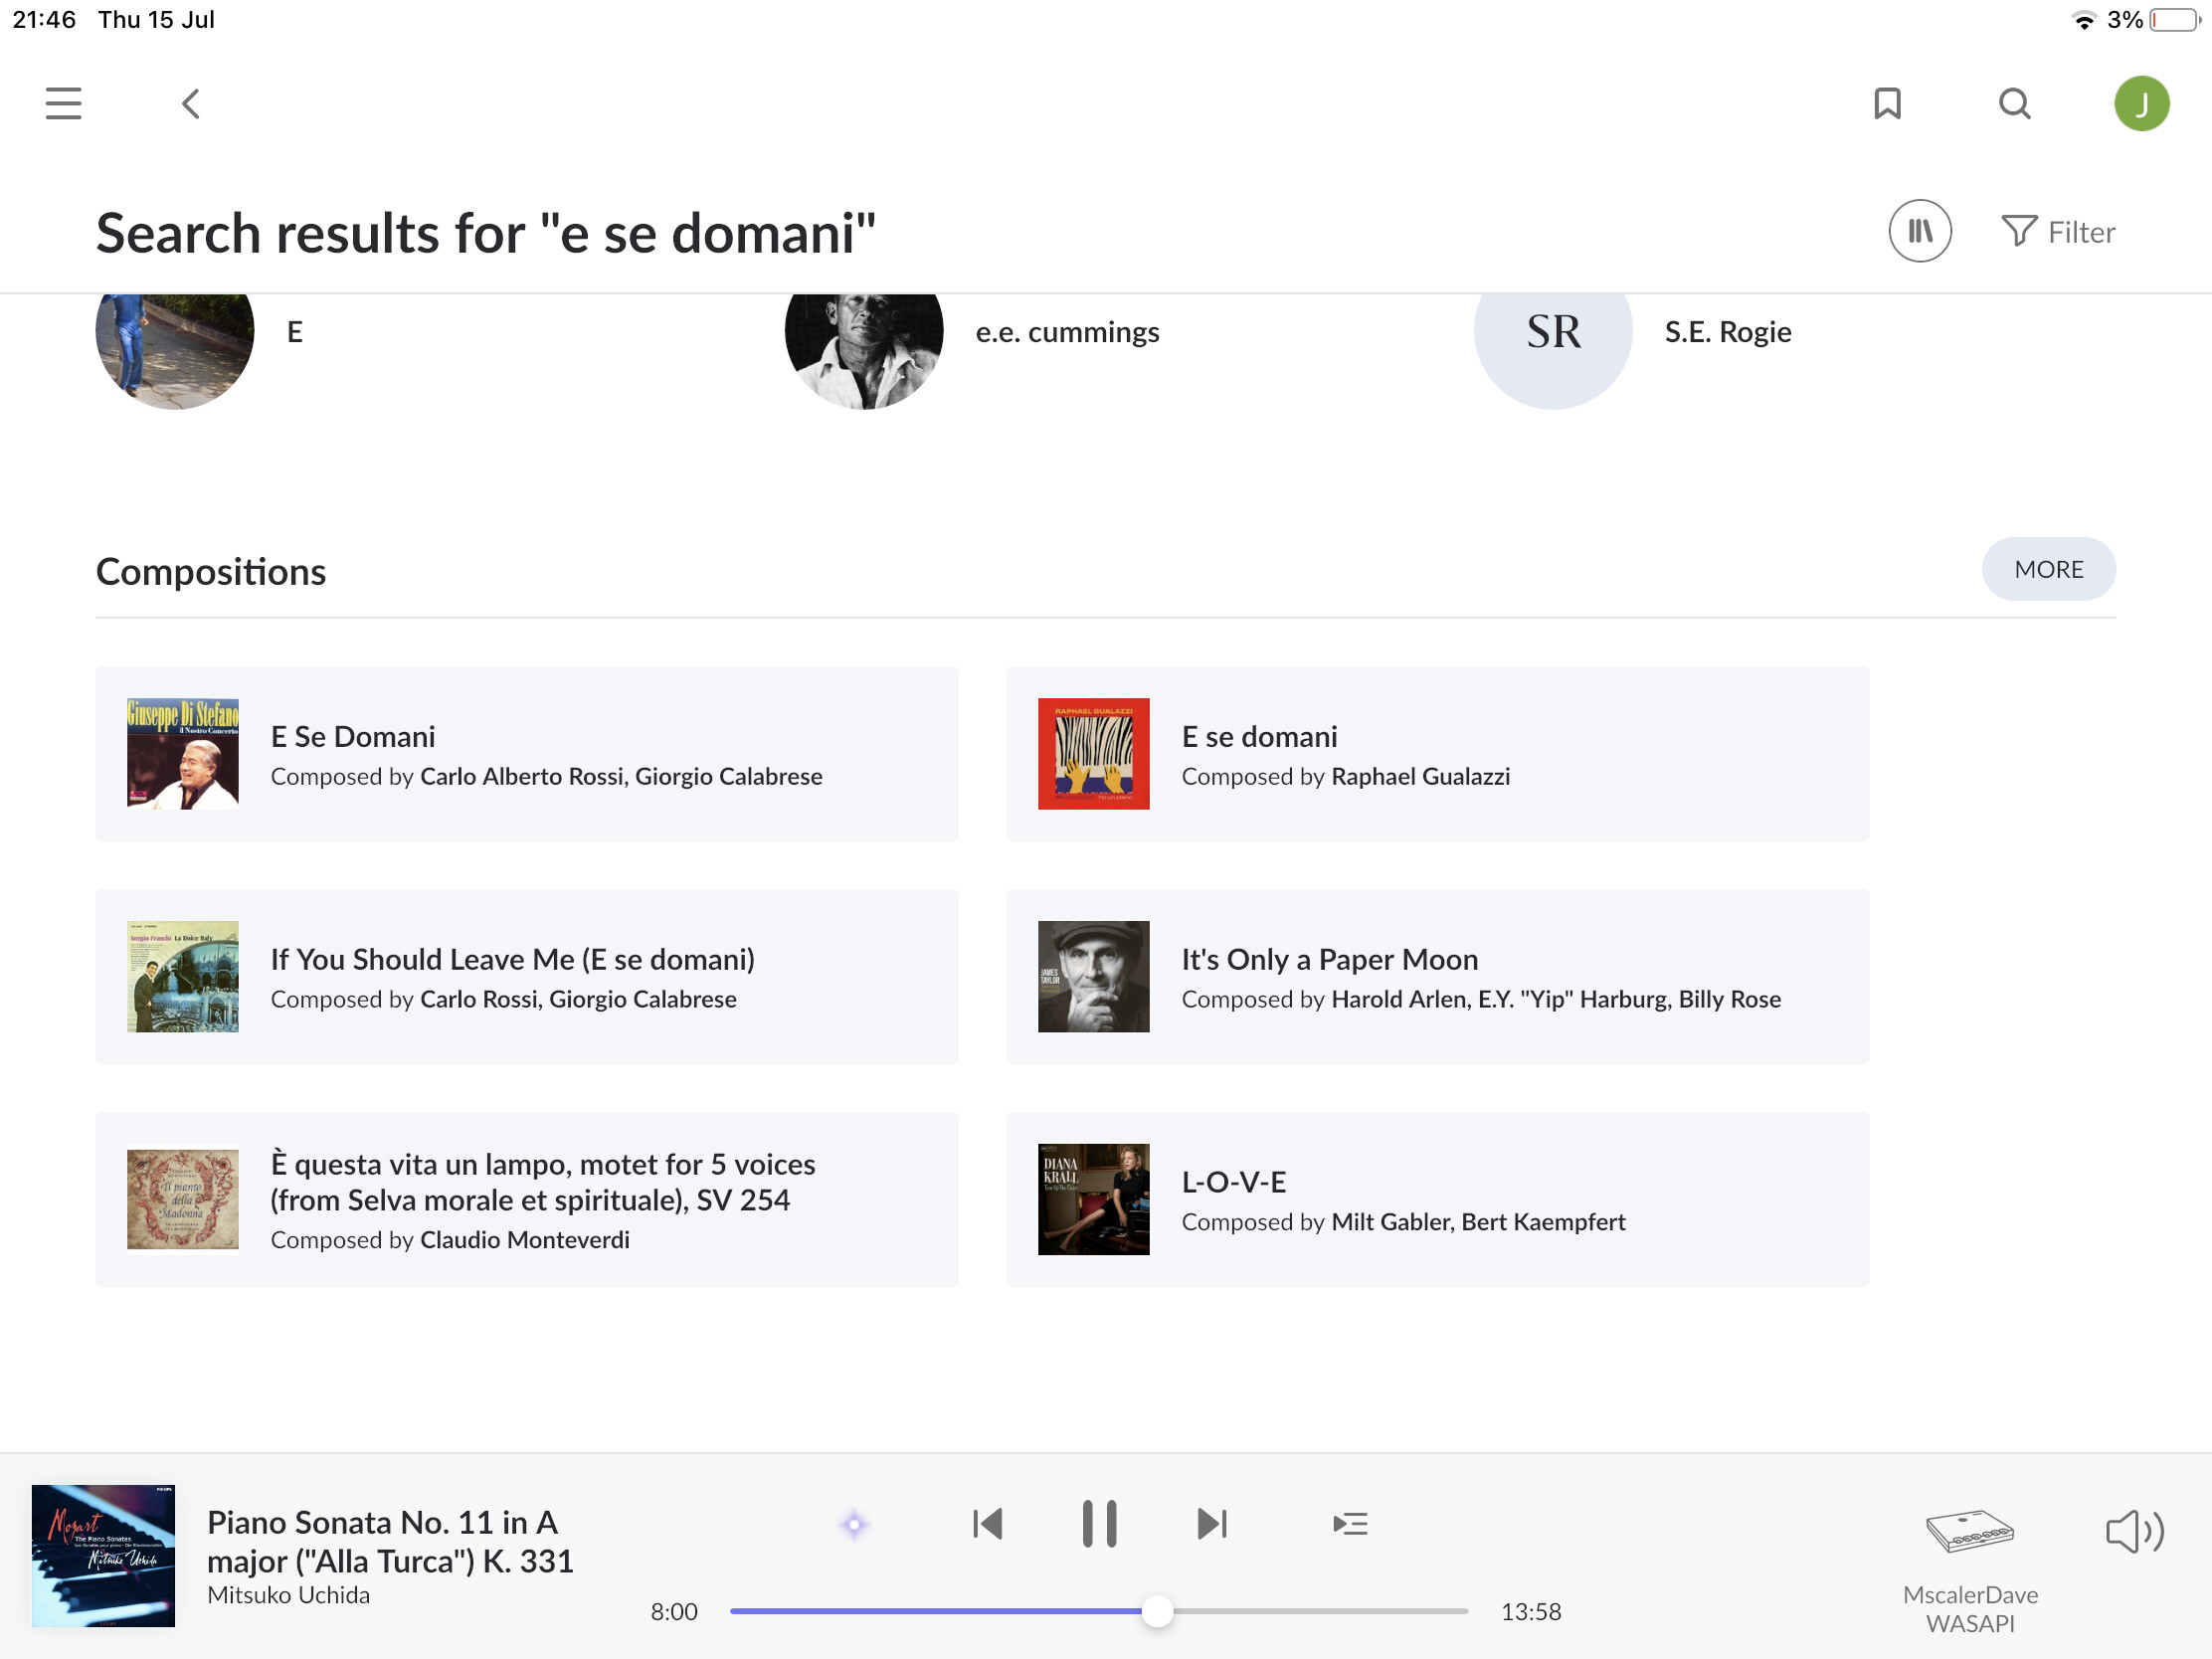Screen dimensions: 2212x1659
Task: Open the volume control
Action: tap(2133, 1530)
